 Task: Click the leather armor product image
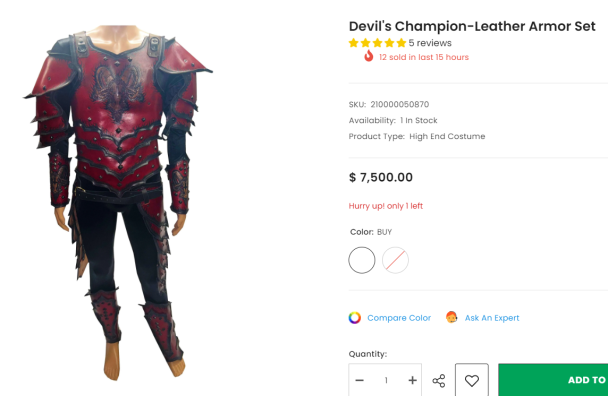[x=118, y=203]
